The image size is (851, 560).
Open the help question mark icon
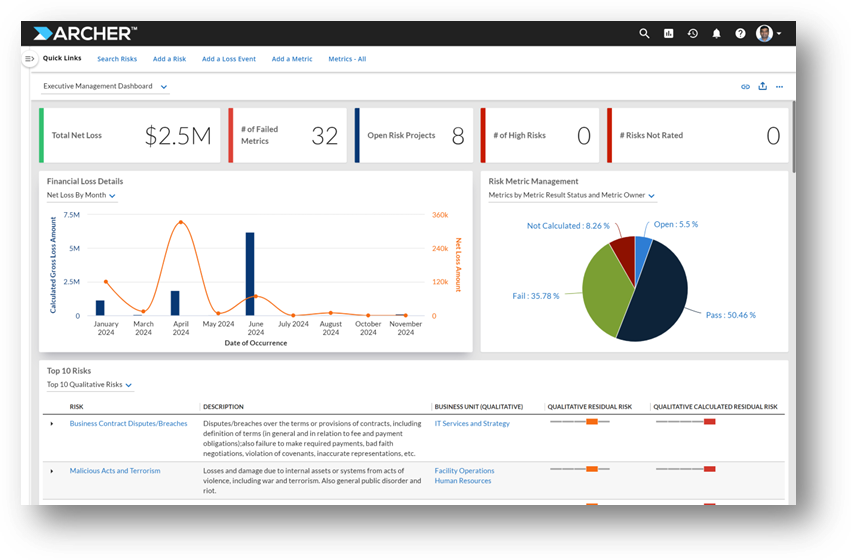[x=740, y=34]
